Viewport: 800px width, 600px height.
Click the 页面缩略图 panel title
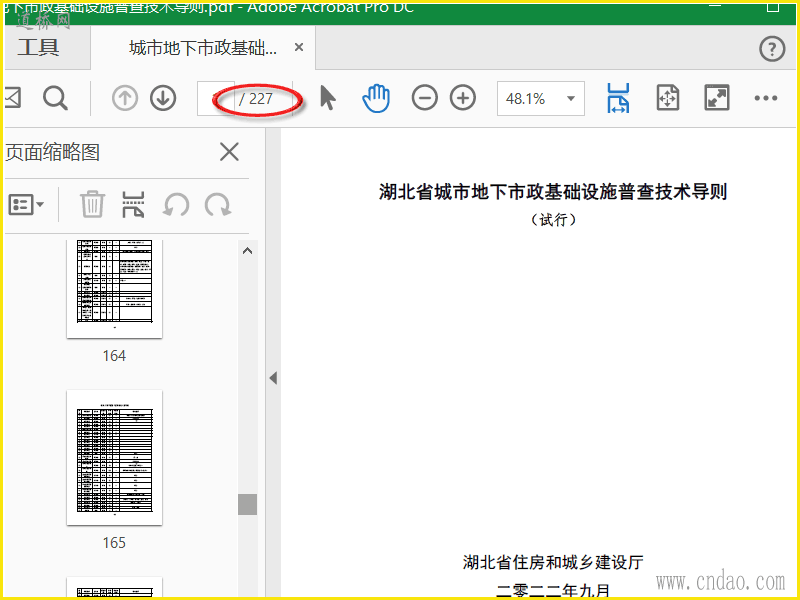click(53, 152)
